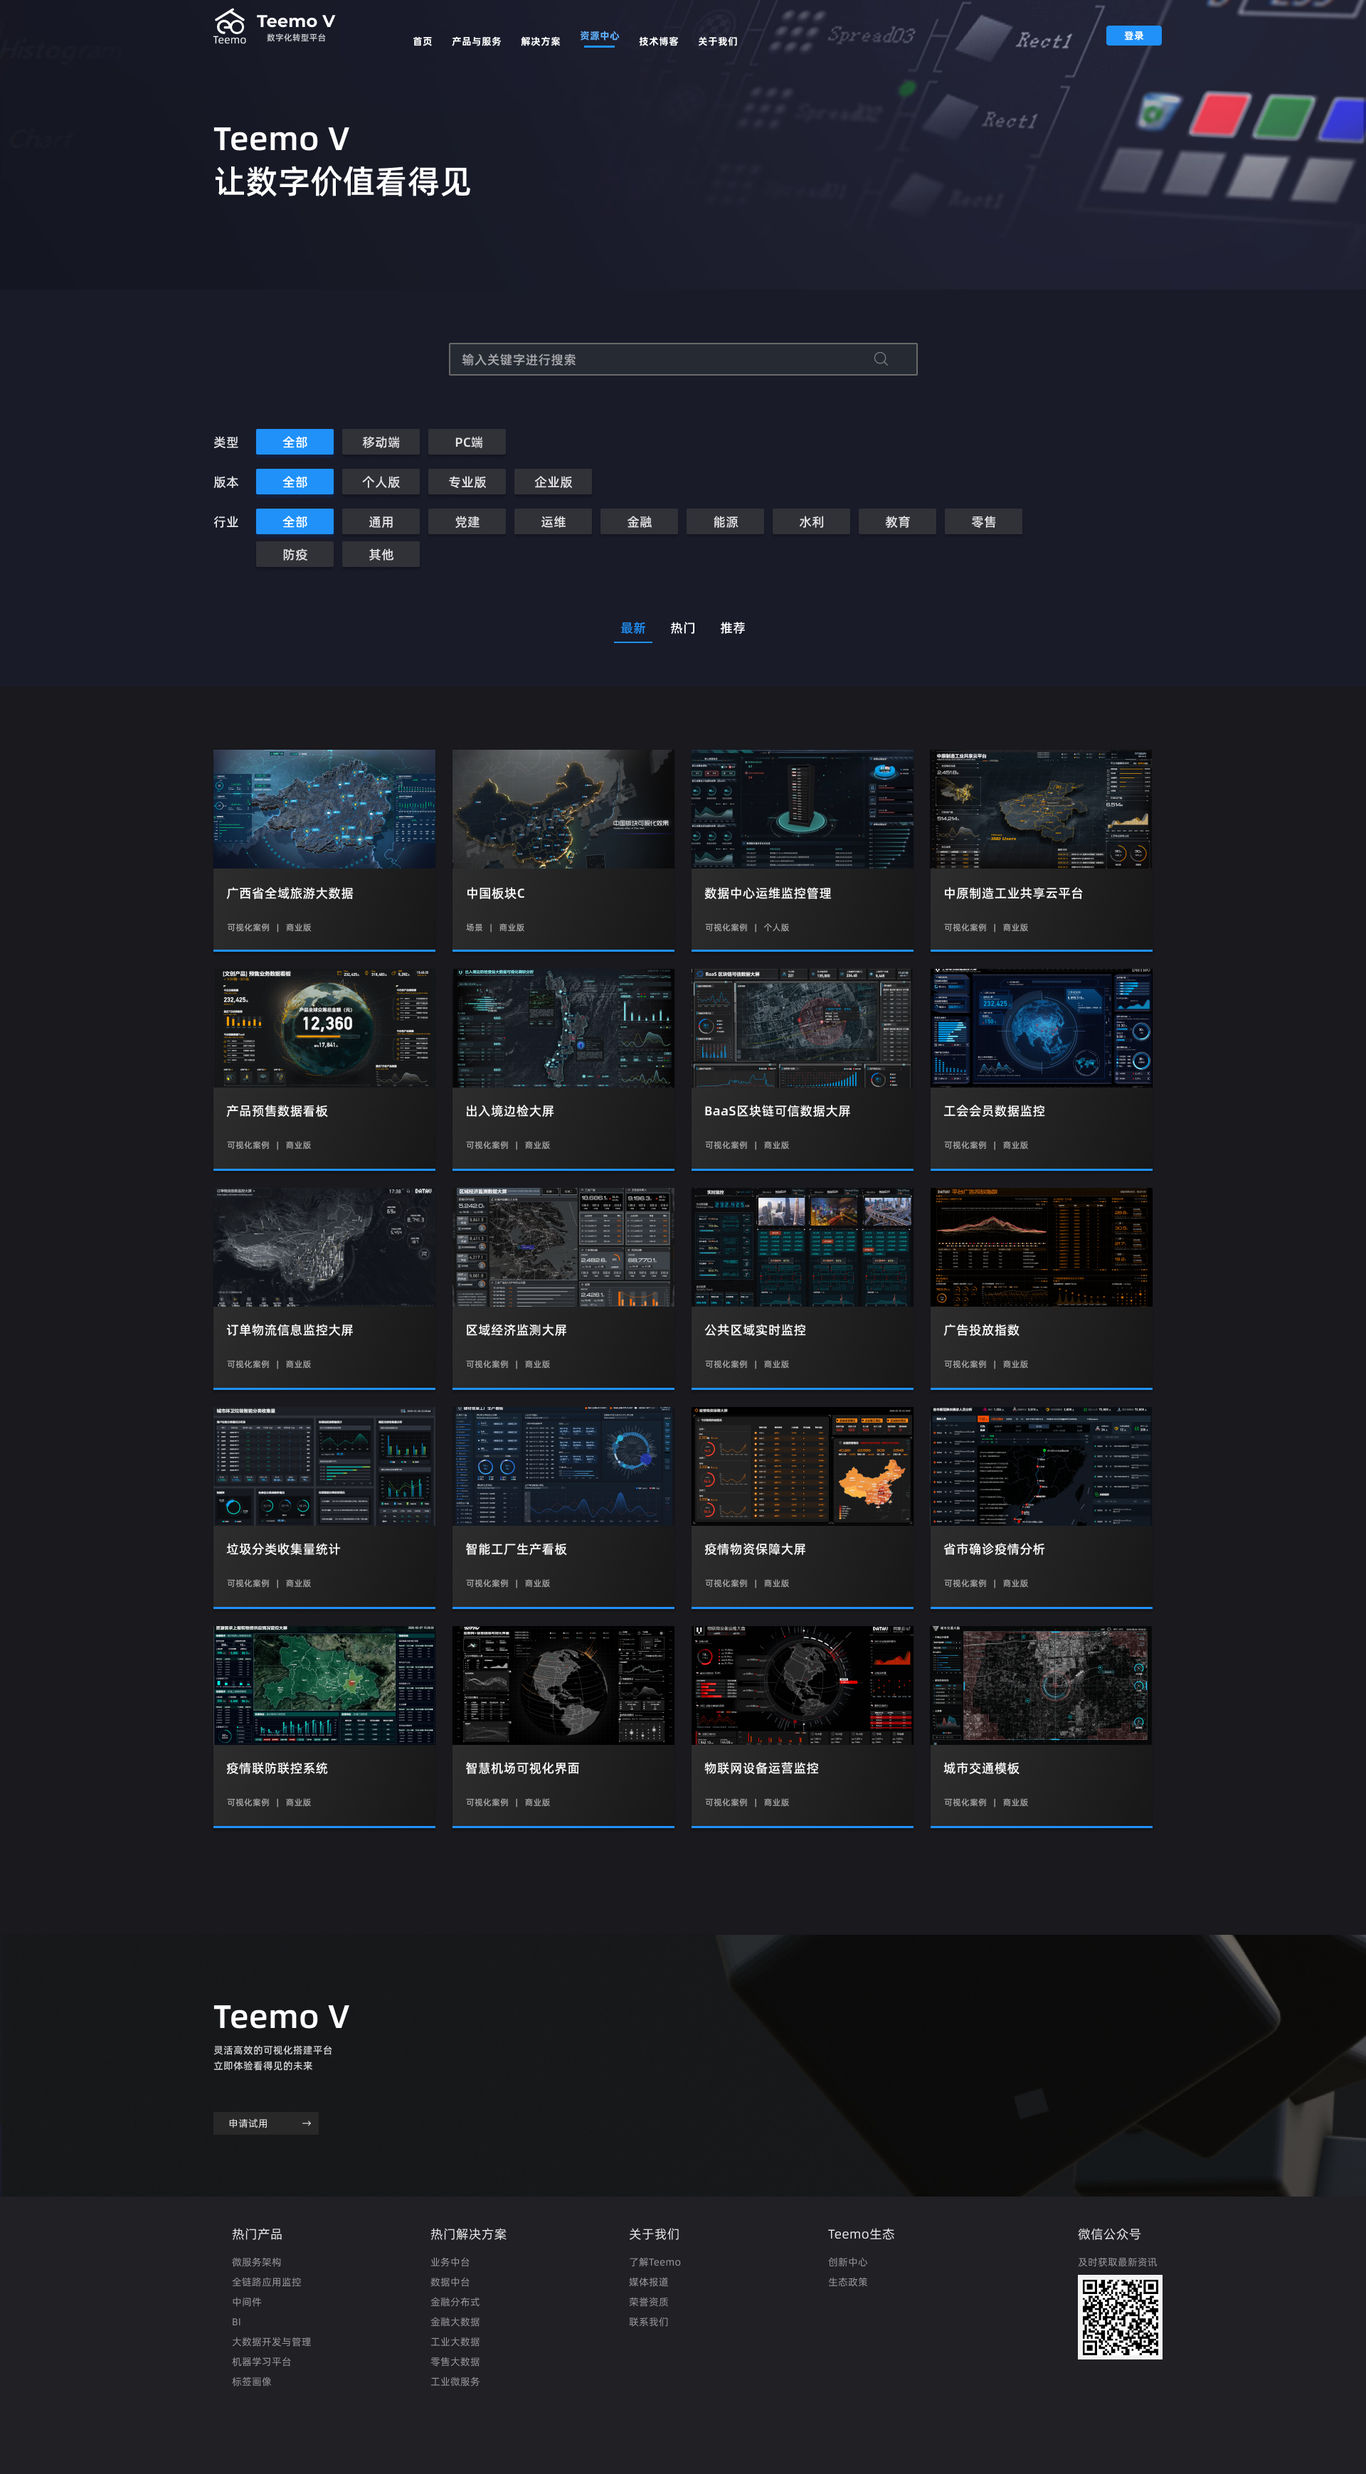Open 数据中心运维监控管理 thumbnail
Viewport: 1366px width, 2474px height.
802,809
